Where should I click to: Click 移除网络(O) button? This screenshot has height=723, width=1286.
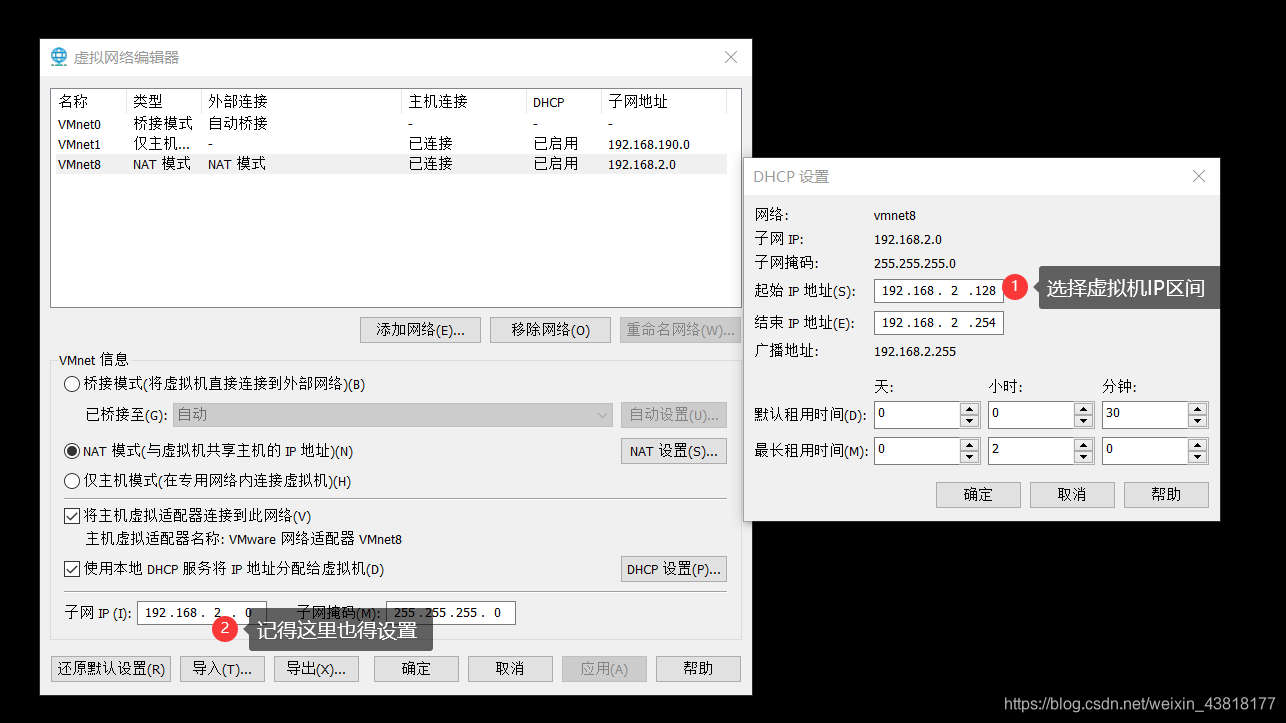coord(550,330)
